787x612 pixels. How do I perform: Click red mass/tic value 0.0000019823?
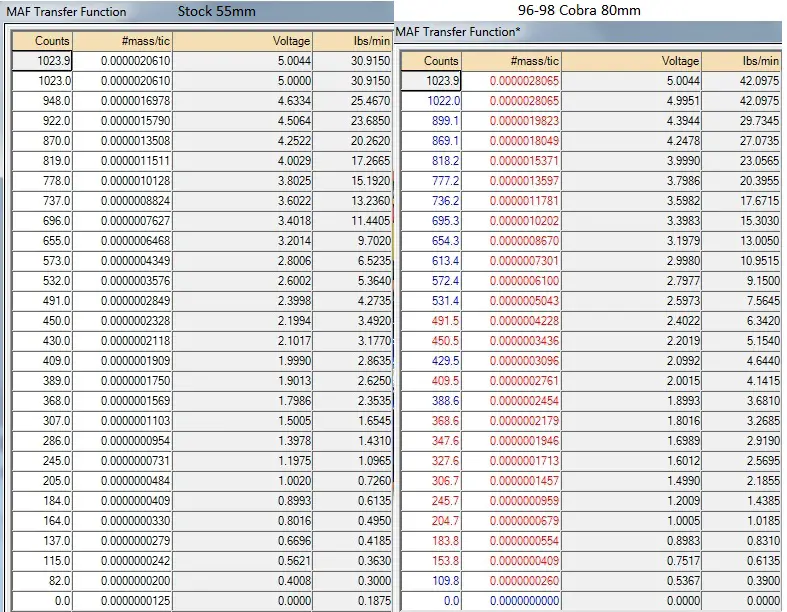pos(511,121)
